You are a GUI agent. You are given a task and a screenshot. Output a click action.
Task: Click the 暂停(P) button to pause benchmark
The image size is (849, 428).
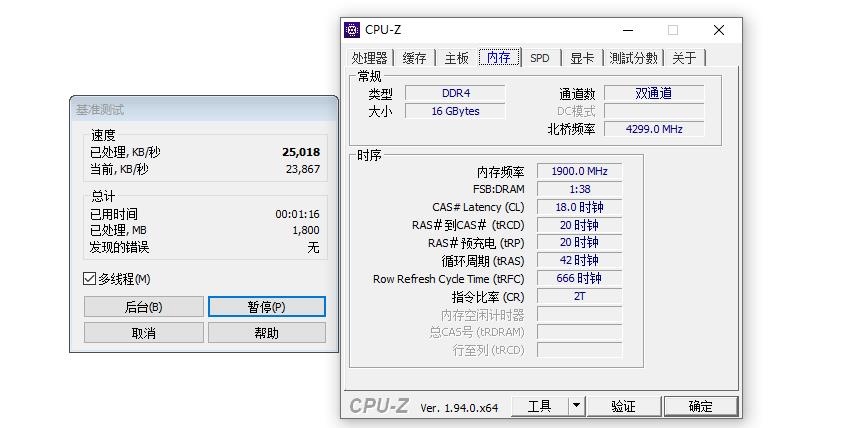(266, 307)
